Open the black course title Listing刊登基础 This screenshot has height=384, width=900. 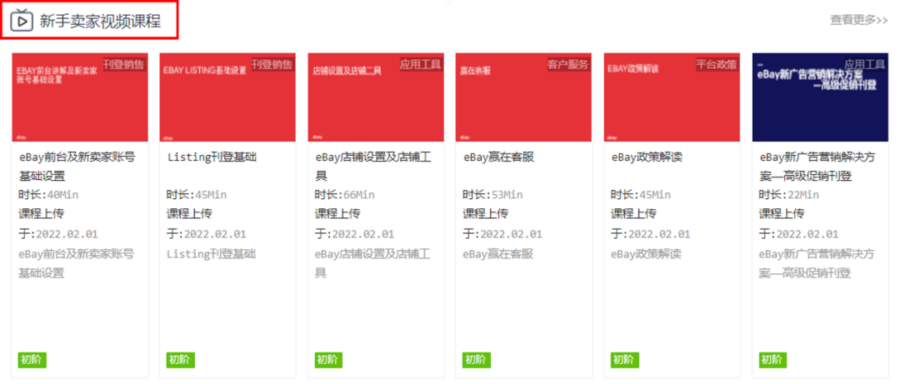(212, 157)
